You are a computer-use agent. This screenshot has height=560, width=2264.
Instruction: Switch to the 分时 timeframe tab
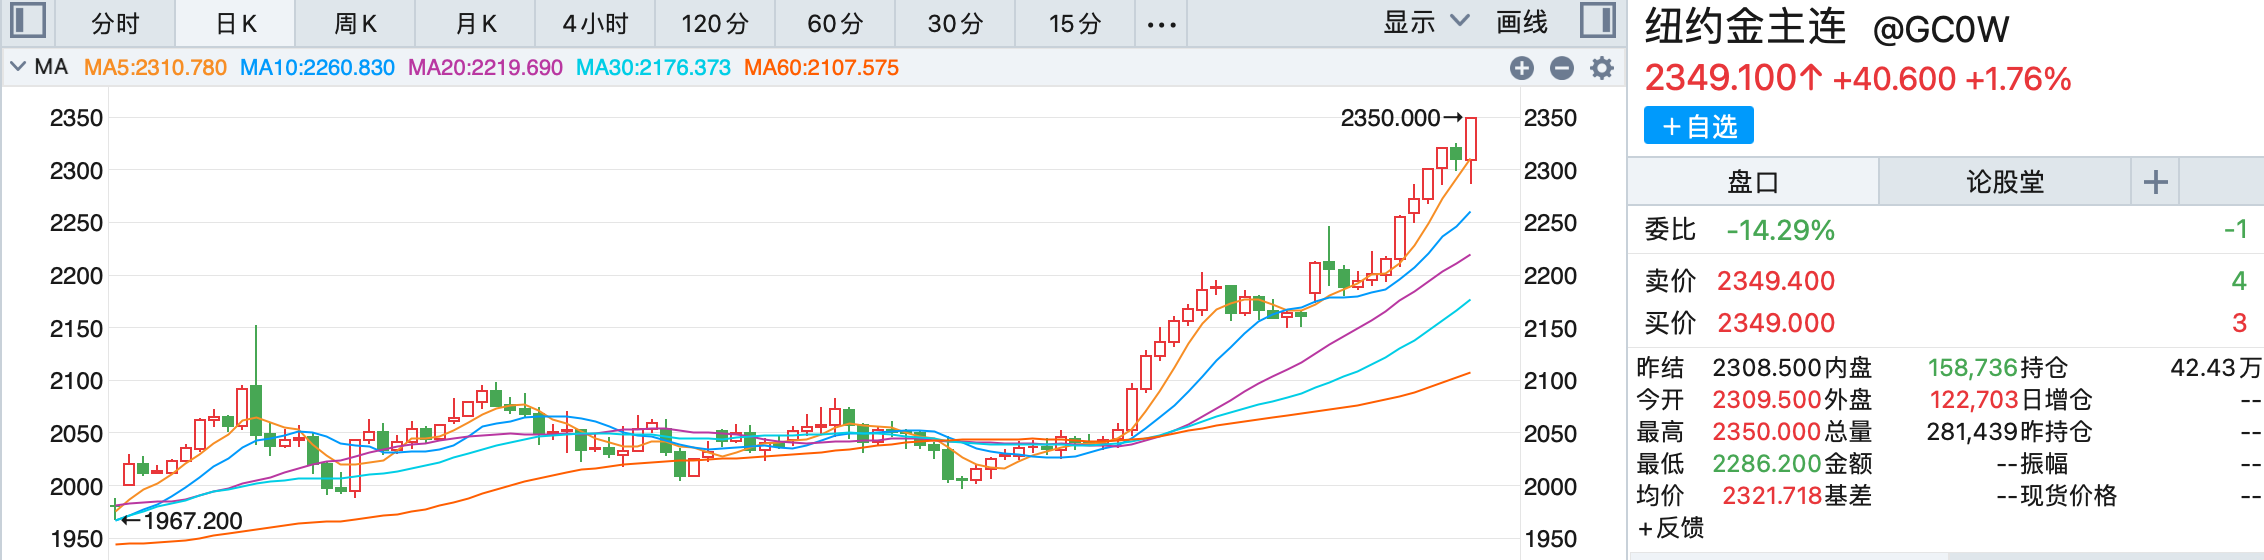click(115, 24)
